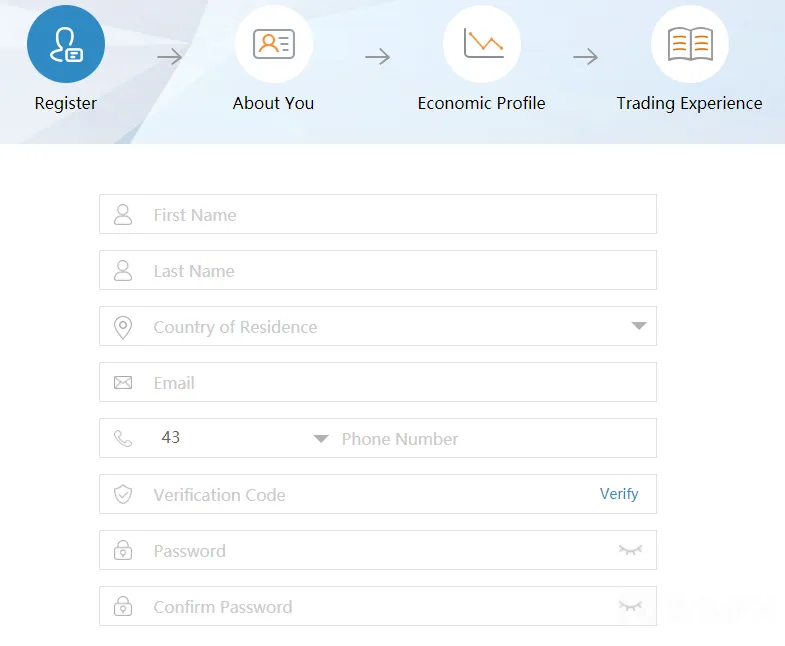Go to the Trading Experience step label
This screenshot has height=646, width=785.
tap(689, 103)
